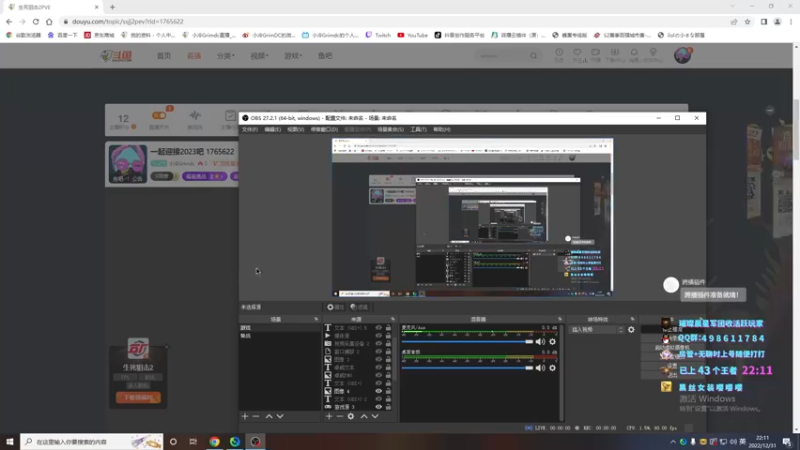The width and height of the screenshot is (800, 450).
Task: Show hidden system tray icons chevron
Action: click(672, 442)
